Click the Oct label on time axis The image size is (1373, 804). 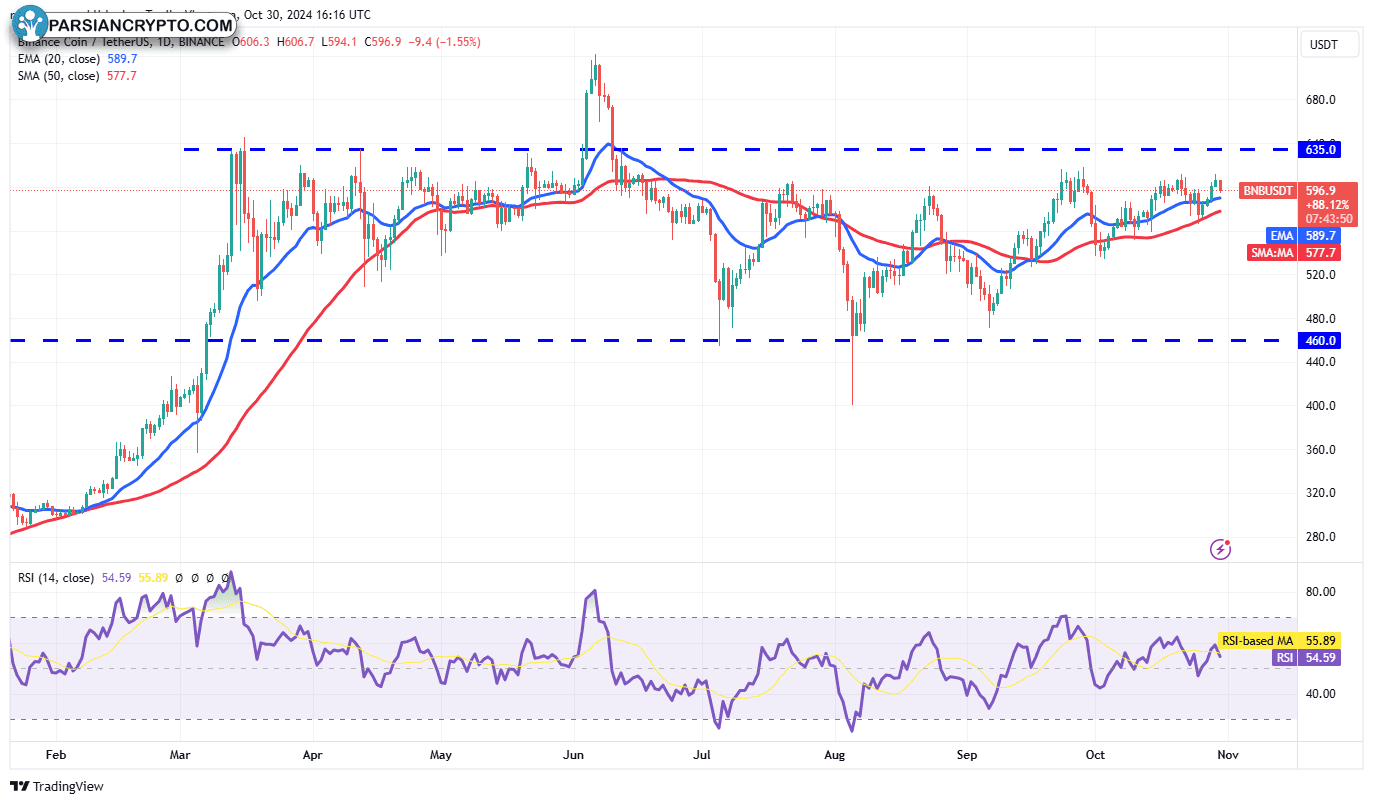(x=1096, y=755)
